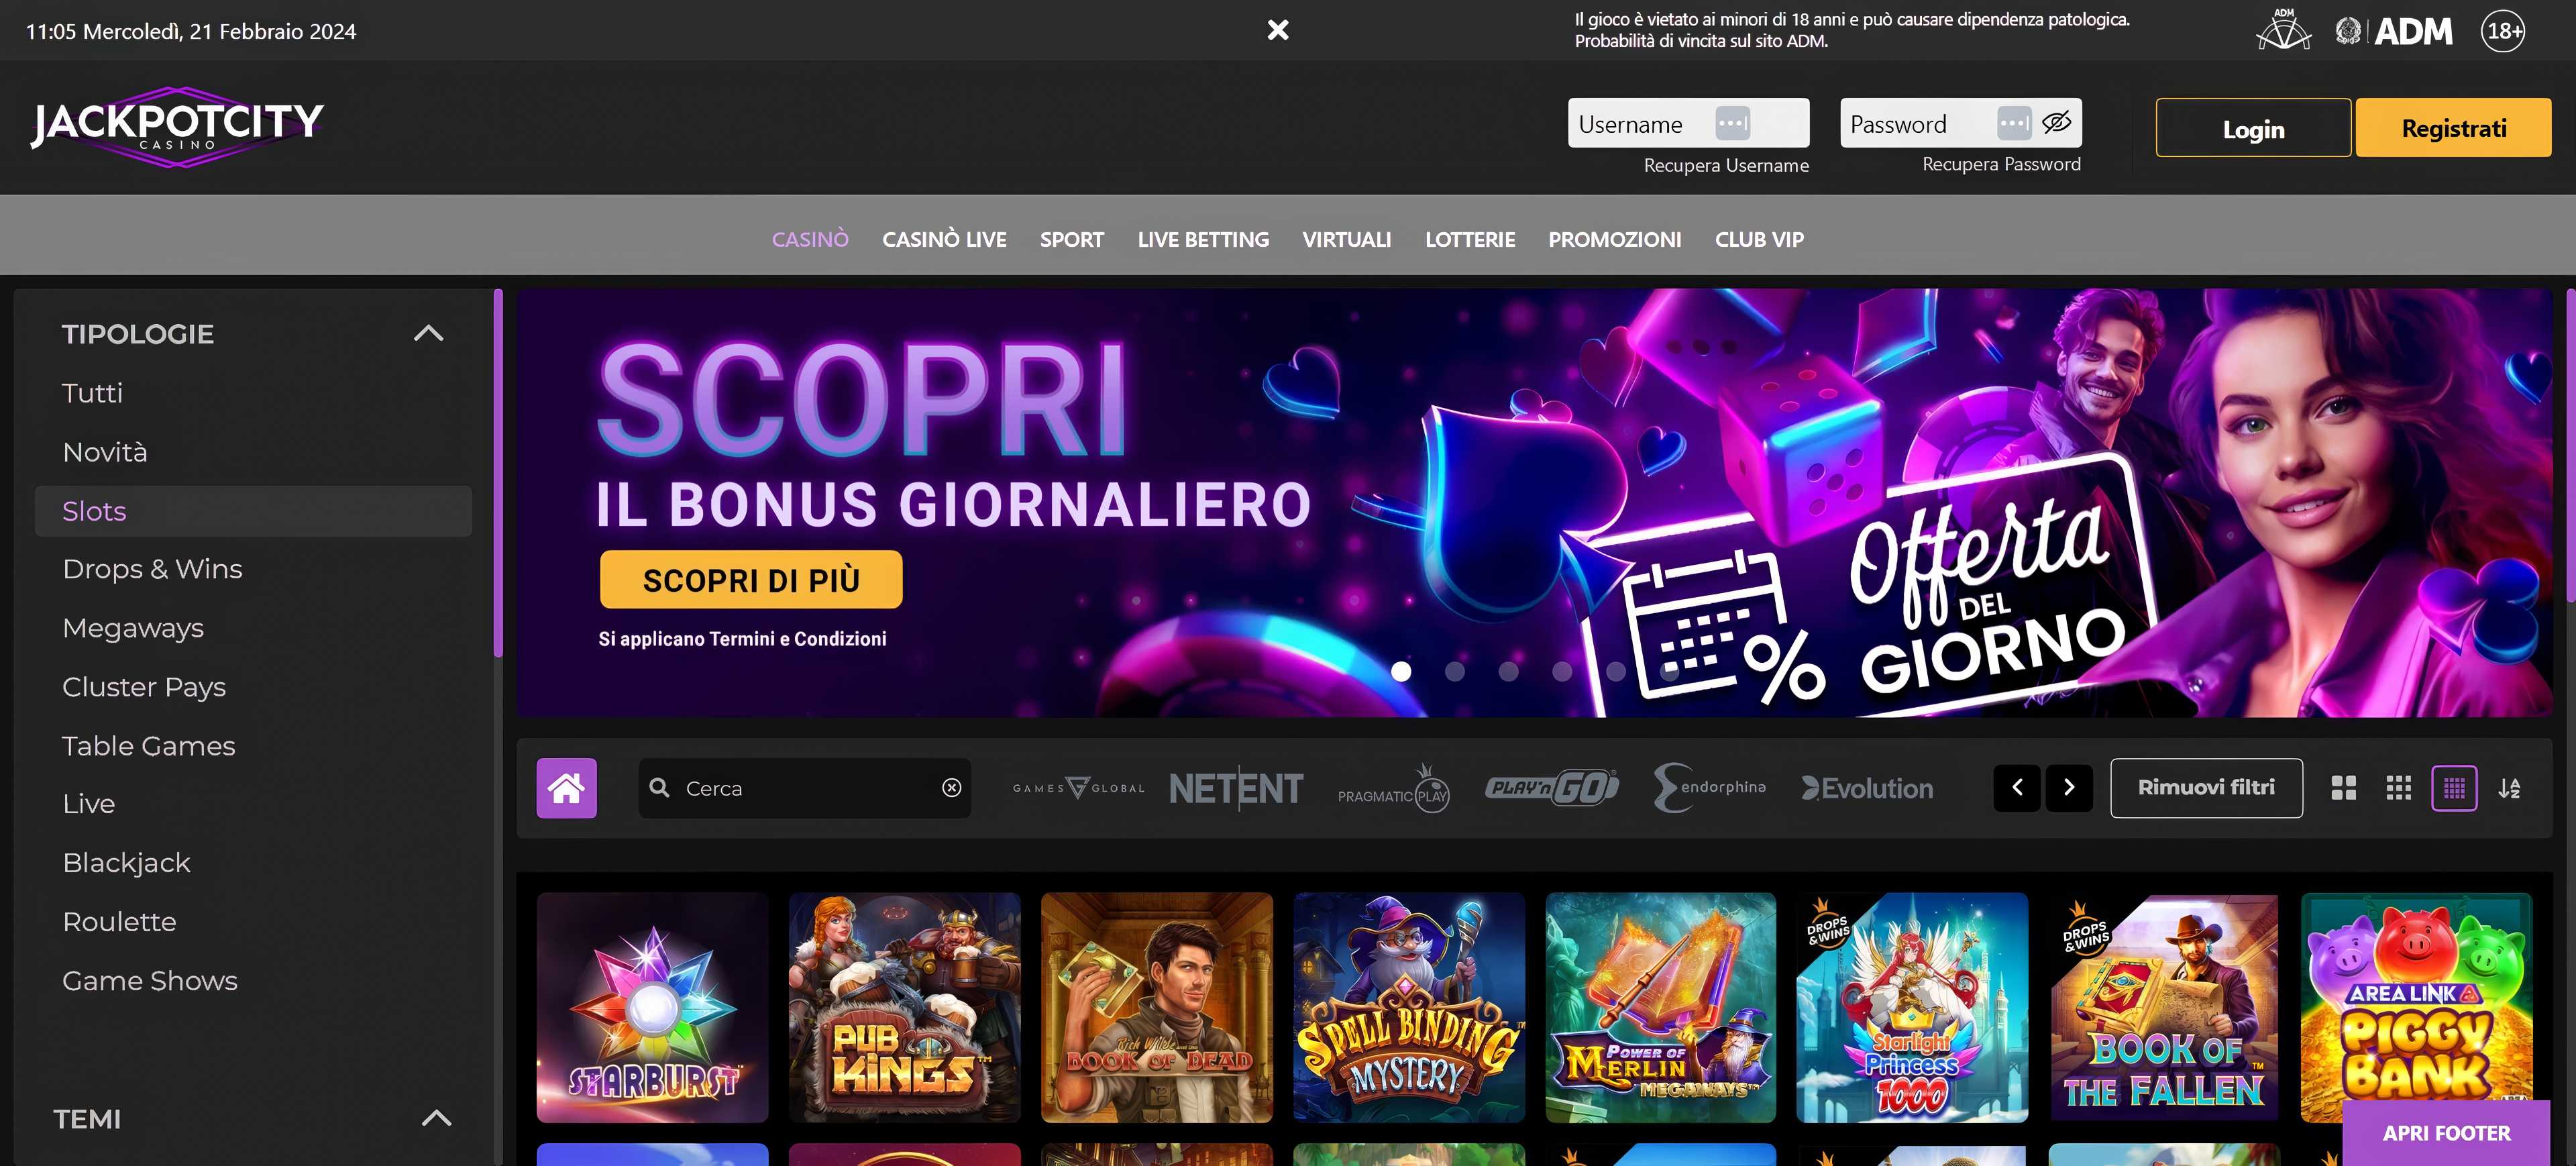Image resolution: width=2576 pixels, height=1166 pixels.
Task: Open the APRI FOOTER panel
Action: (x=2446, y=1133)
